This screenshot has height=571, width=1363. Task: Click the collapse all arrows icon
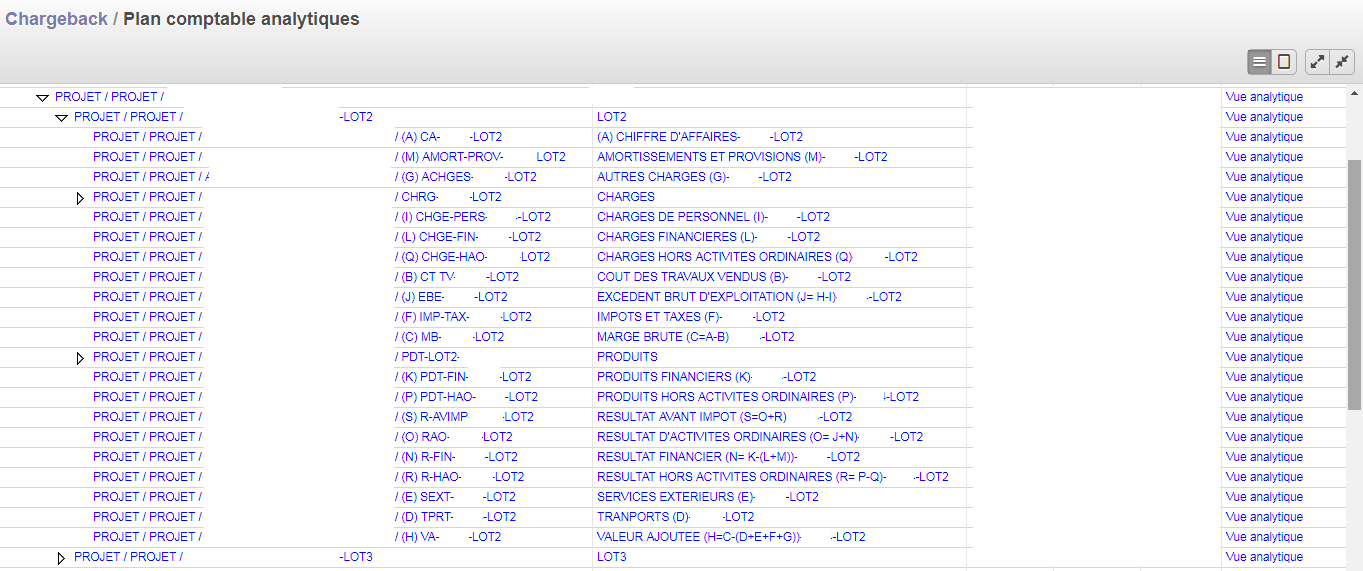(1342, 62)
